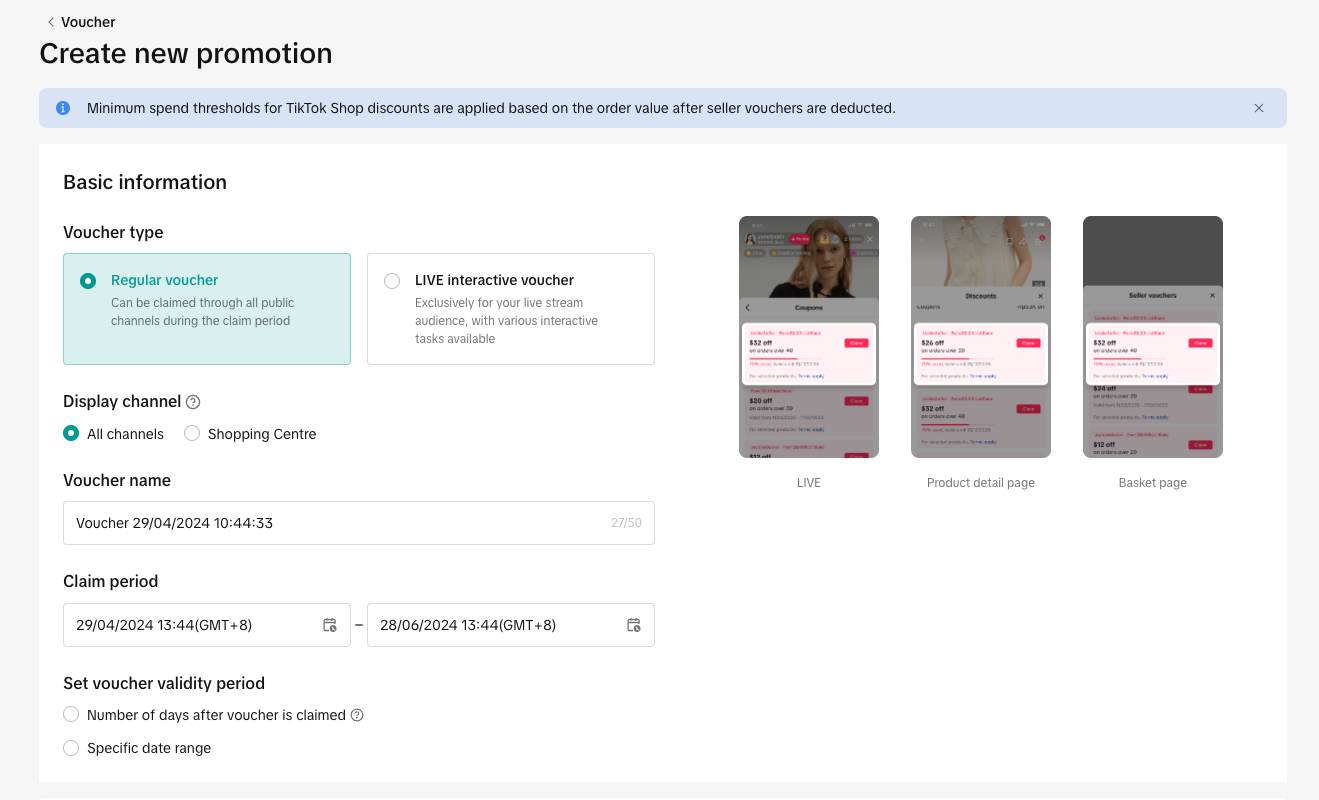
Task: Choose All channels display option
Action: click(x=71, y=434)
